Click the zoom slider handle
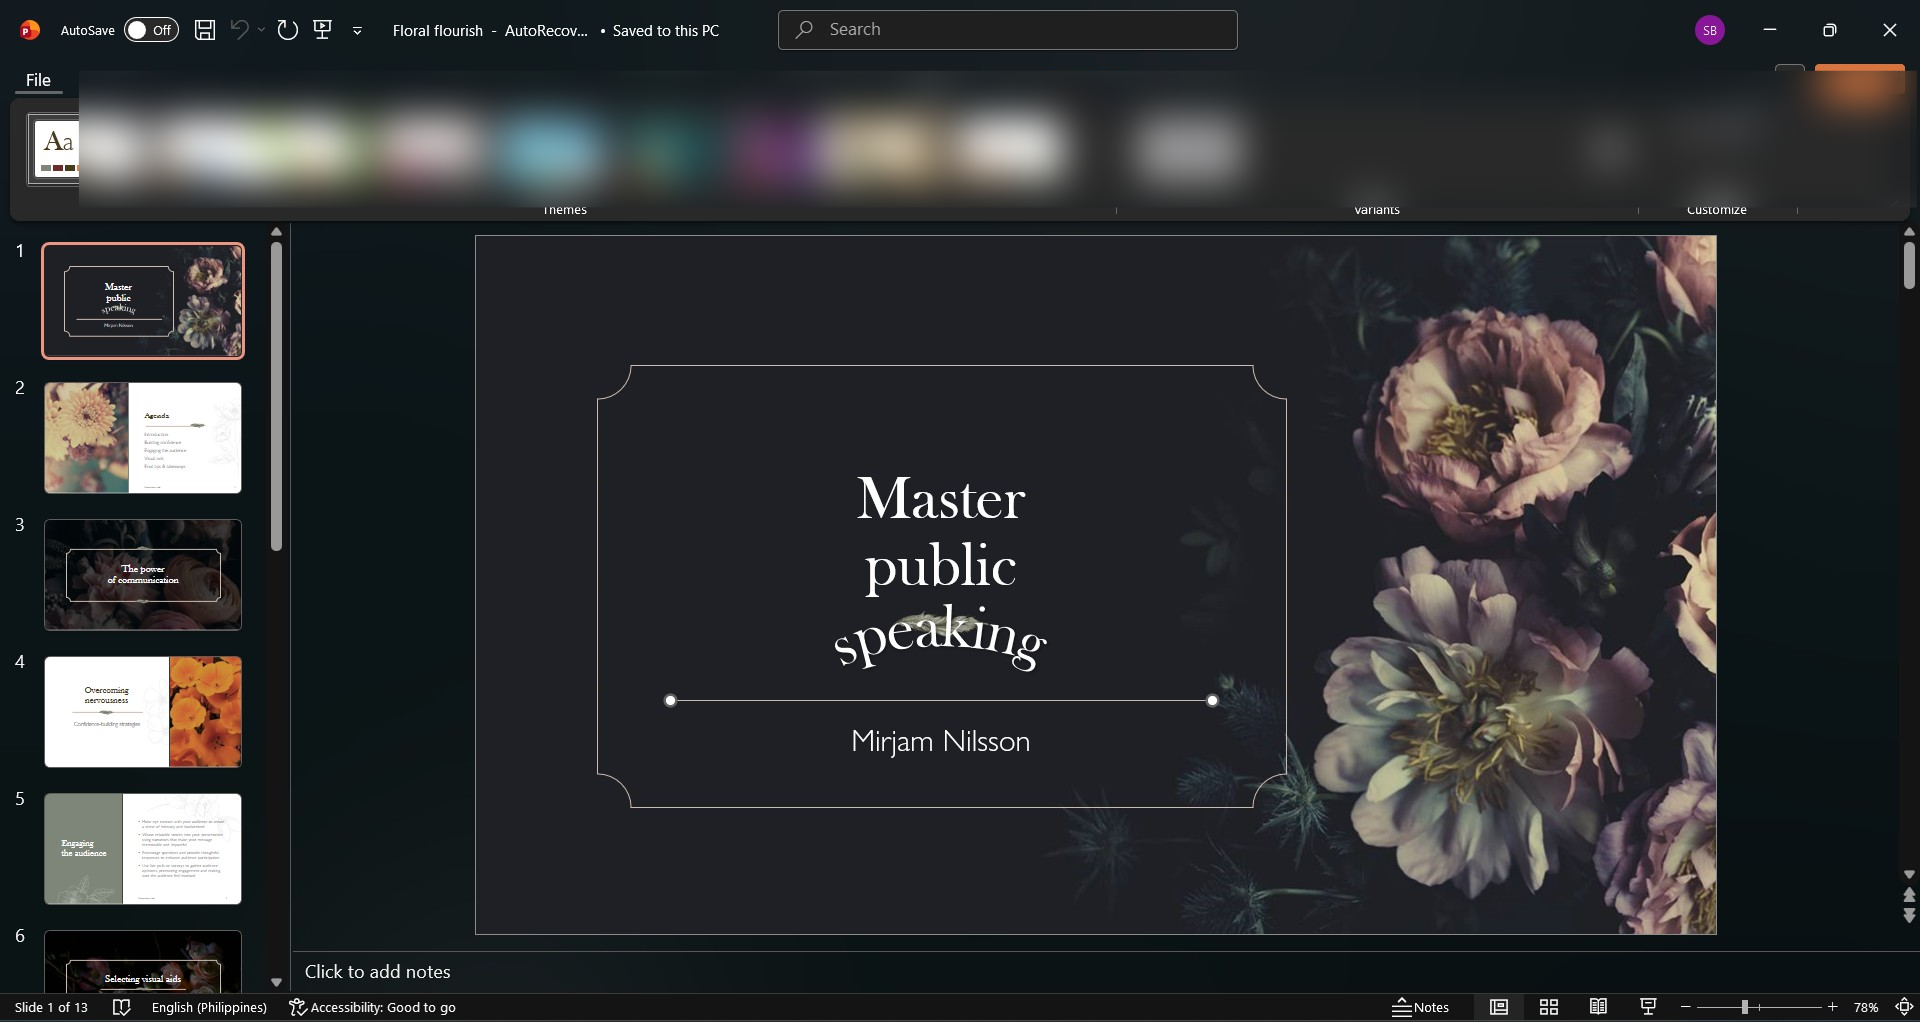Screen dimensions: 1920x1022 [x=1744, y=1007]
